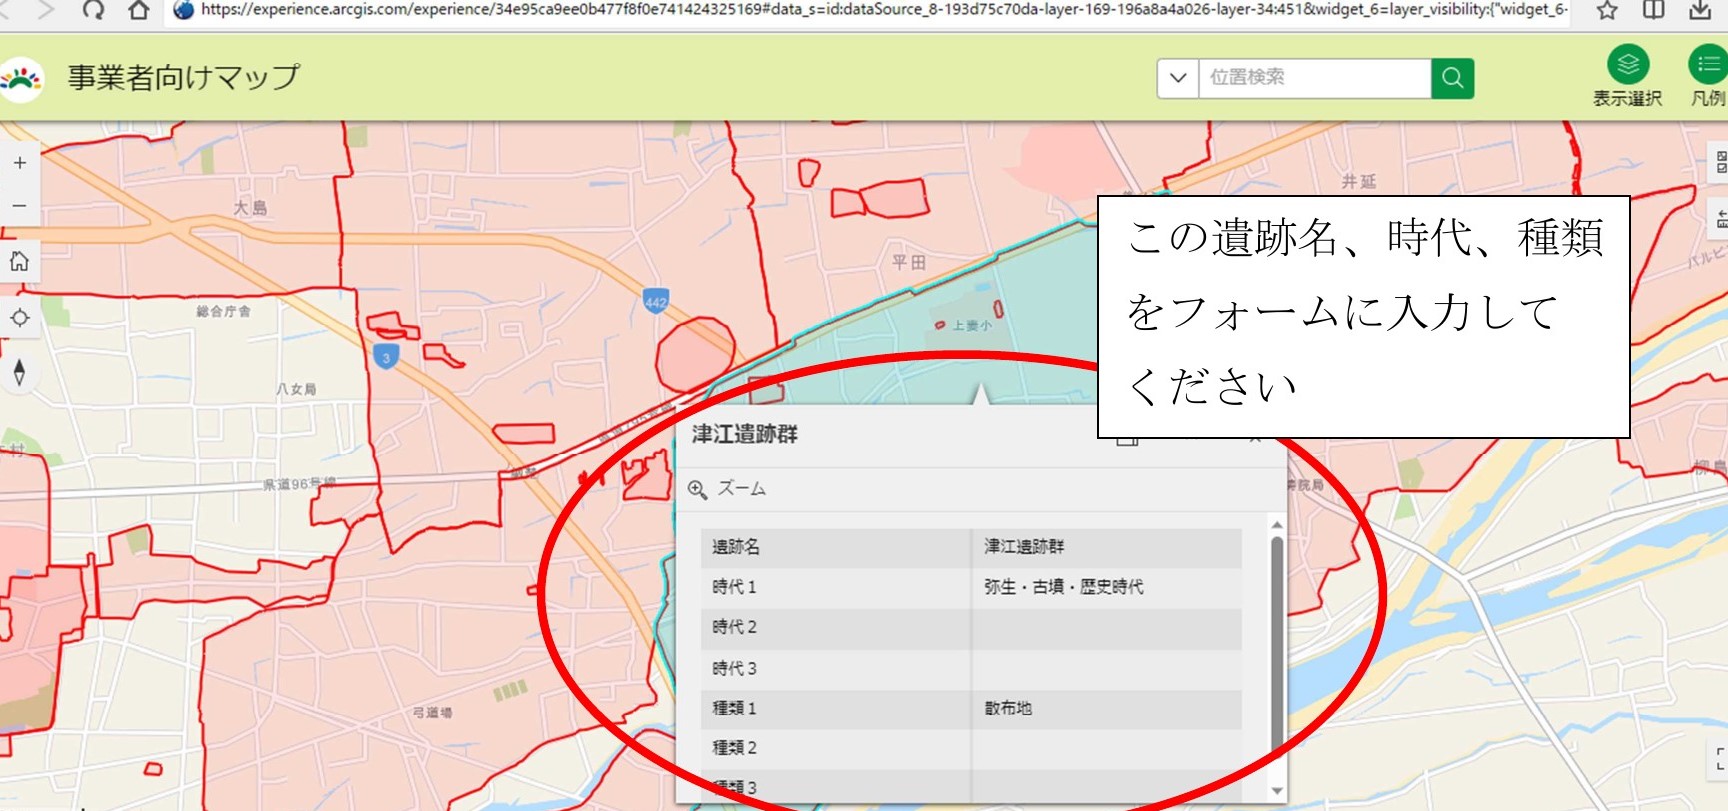Reload the page in the browser
This screenshot has width=1728, height=811.
(x=93, y=10)
